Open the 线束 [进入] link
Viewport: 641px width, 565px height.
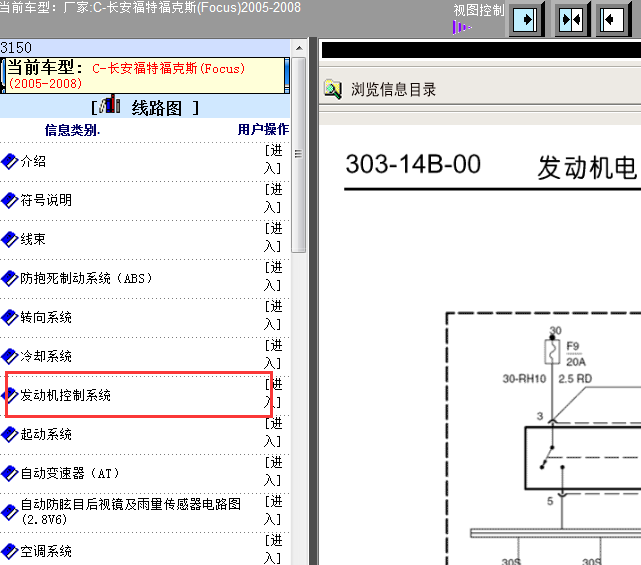[273, 237]
